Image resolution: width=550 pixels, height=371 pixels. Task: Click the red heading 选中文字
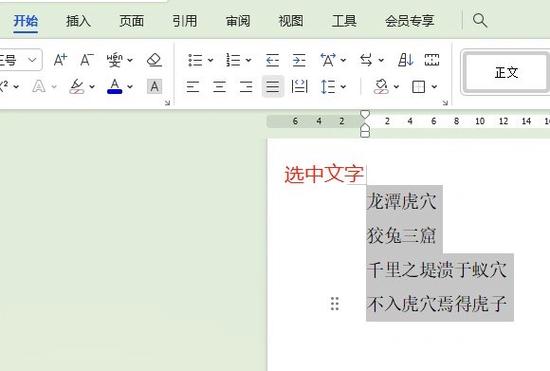(x=324, y=174)
